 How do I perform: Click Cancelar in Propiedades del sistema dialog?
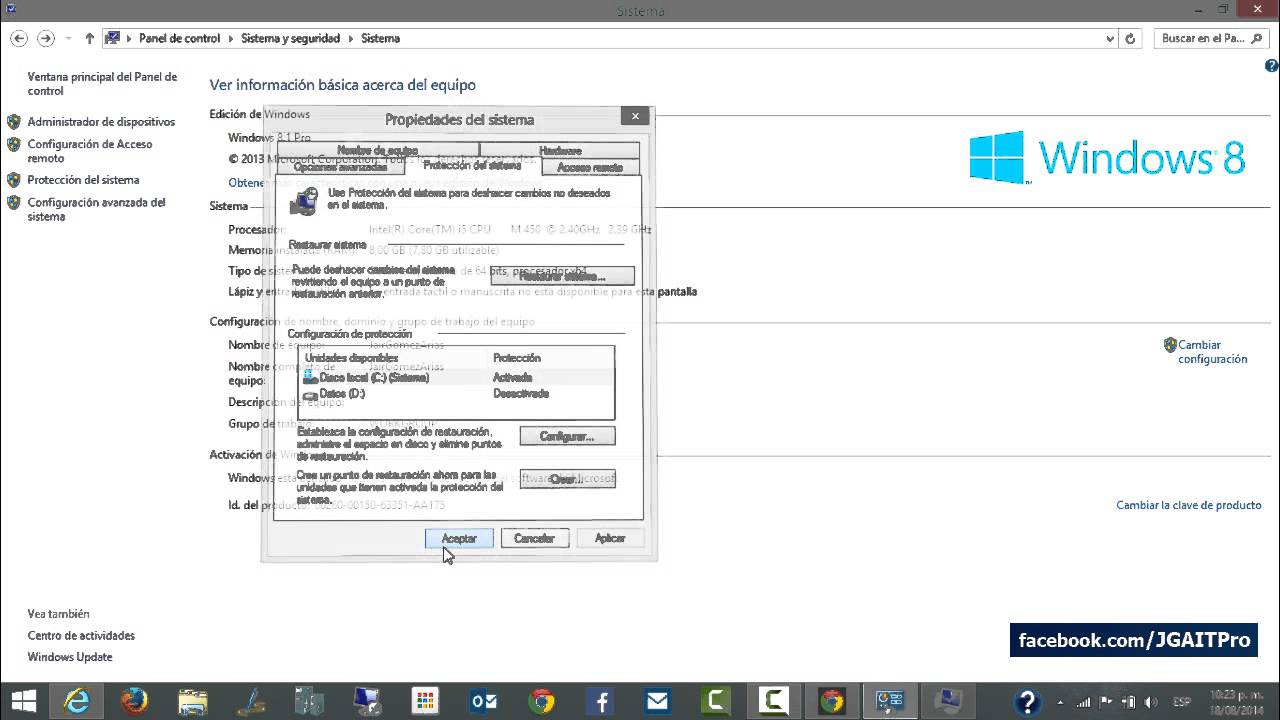click(534, 538)
